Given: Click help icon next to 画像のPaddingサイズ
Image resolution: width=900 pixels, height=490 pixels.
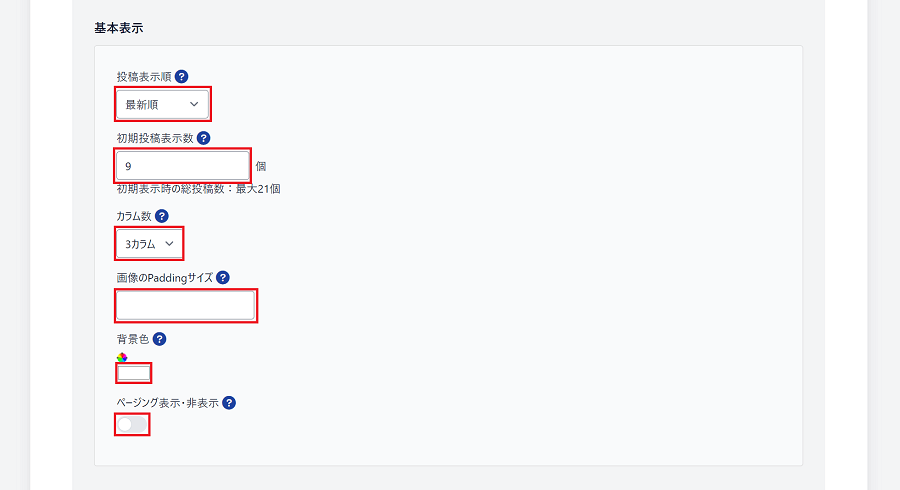Looking at the screenshot, I should click(223, 278).
